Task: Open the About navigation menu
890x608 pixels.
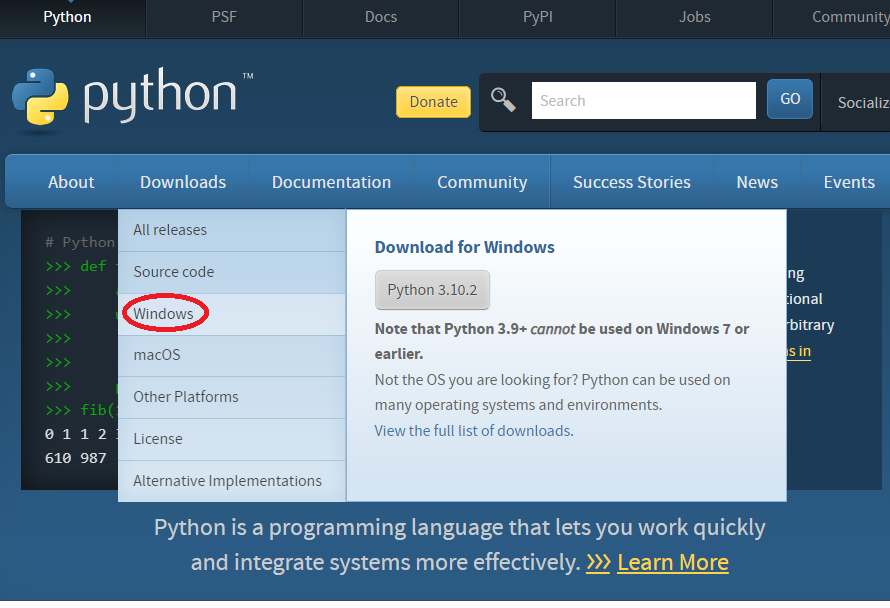Action: pyautogui.click(x=71, y=182)
